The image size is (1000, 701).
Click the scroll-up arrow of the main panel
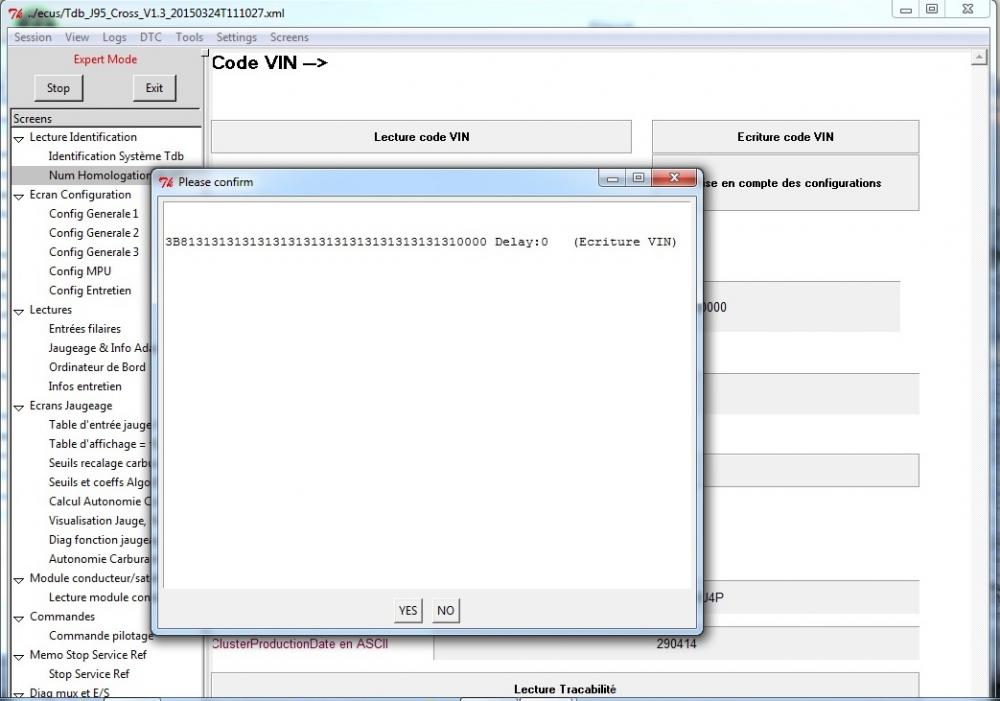click(979, 57)
